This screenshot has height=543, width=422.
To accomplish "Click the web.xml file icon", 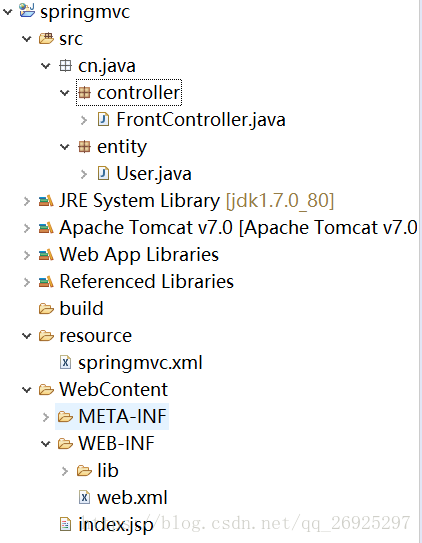I will click(84, 498).
